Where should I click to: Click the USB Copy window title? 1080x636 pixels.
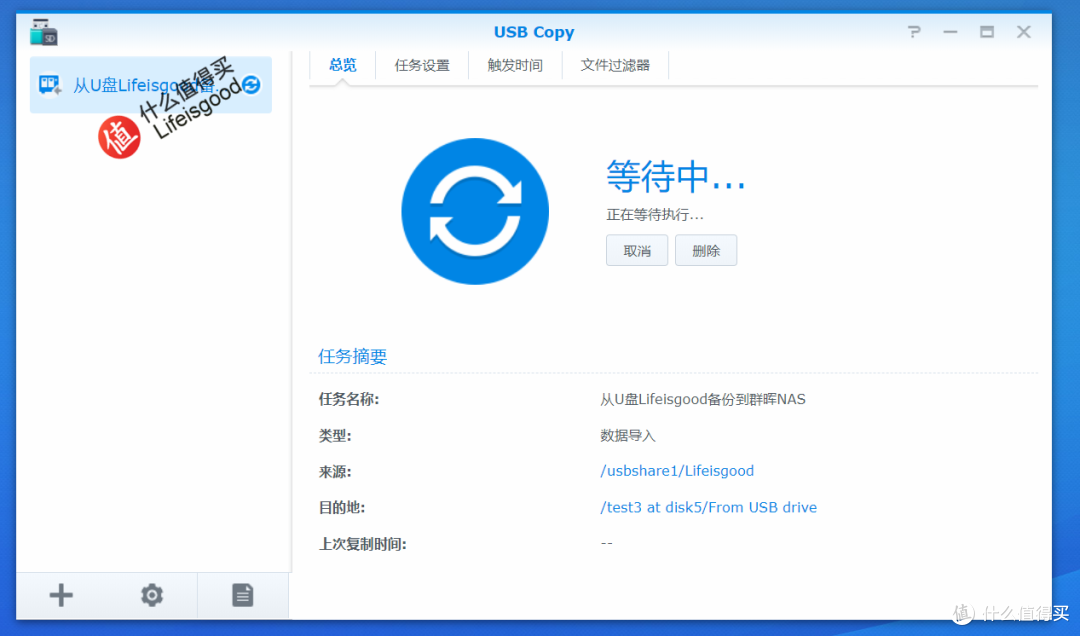pyautogui.click(x=534, y=32)
